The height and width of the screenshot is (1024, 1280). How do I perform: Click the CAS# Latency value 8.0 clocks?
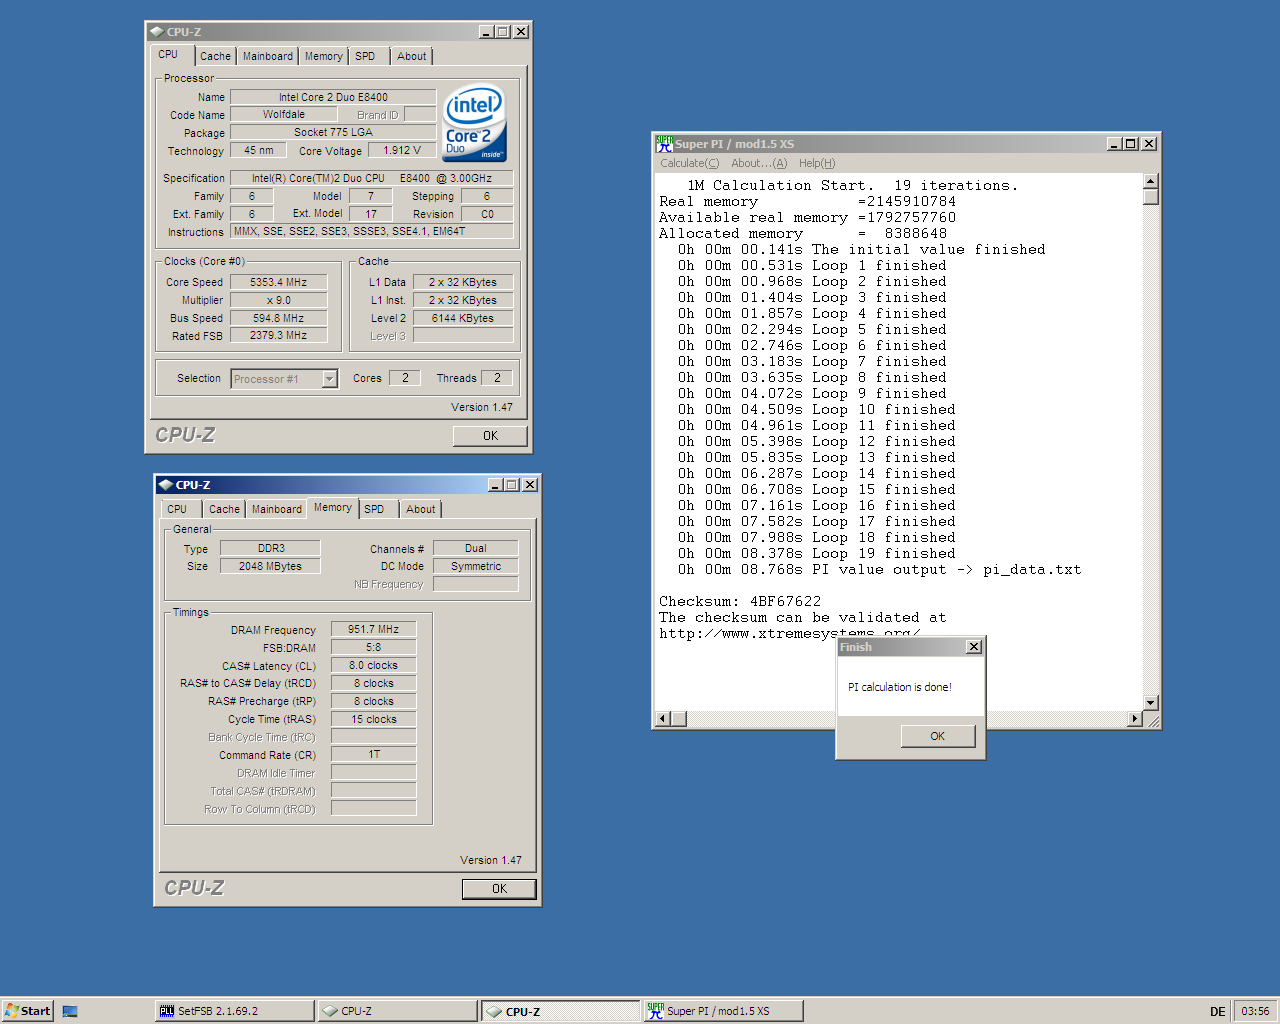[x=374, y=666]
